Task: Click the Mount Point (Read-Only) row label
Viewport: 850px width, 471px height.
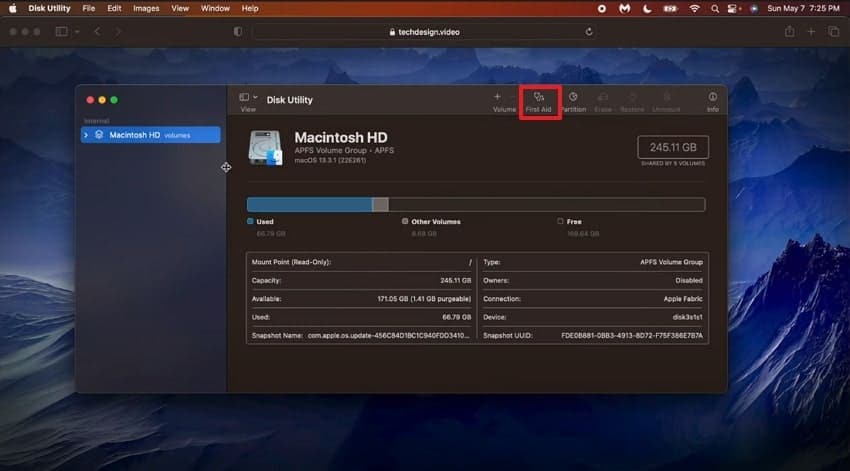Action: (291, 262)
